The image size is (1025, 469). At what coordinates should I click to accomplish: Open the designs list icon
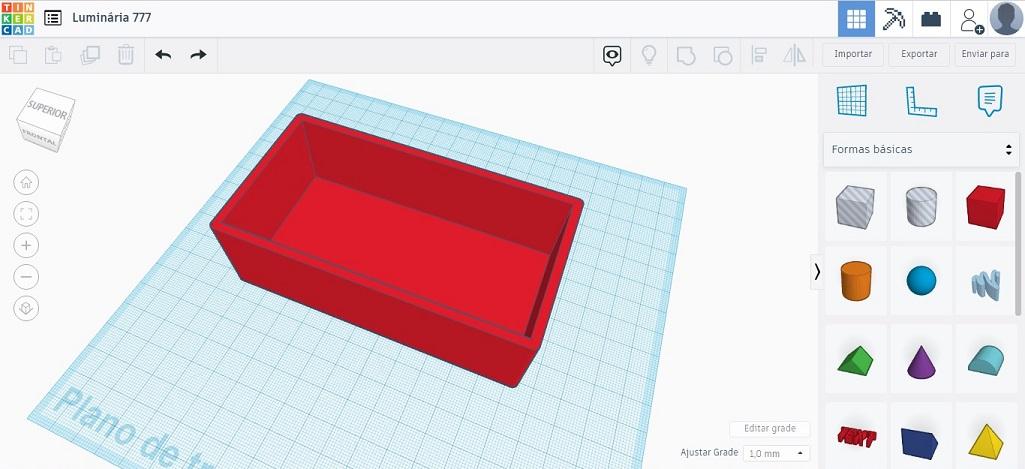tap(53, 18)
